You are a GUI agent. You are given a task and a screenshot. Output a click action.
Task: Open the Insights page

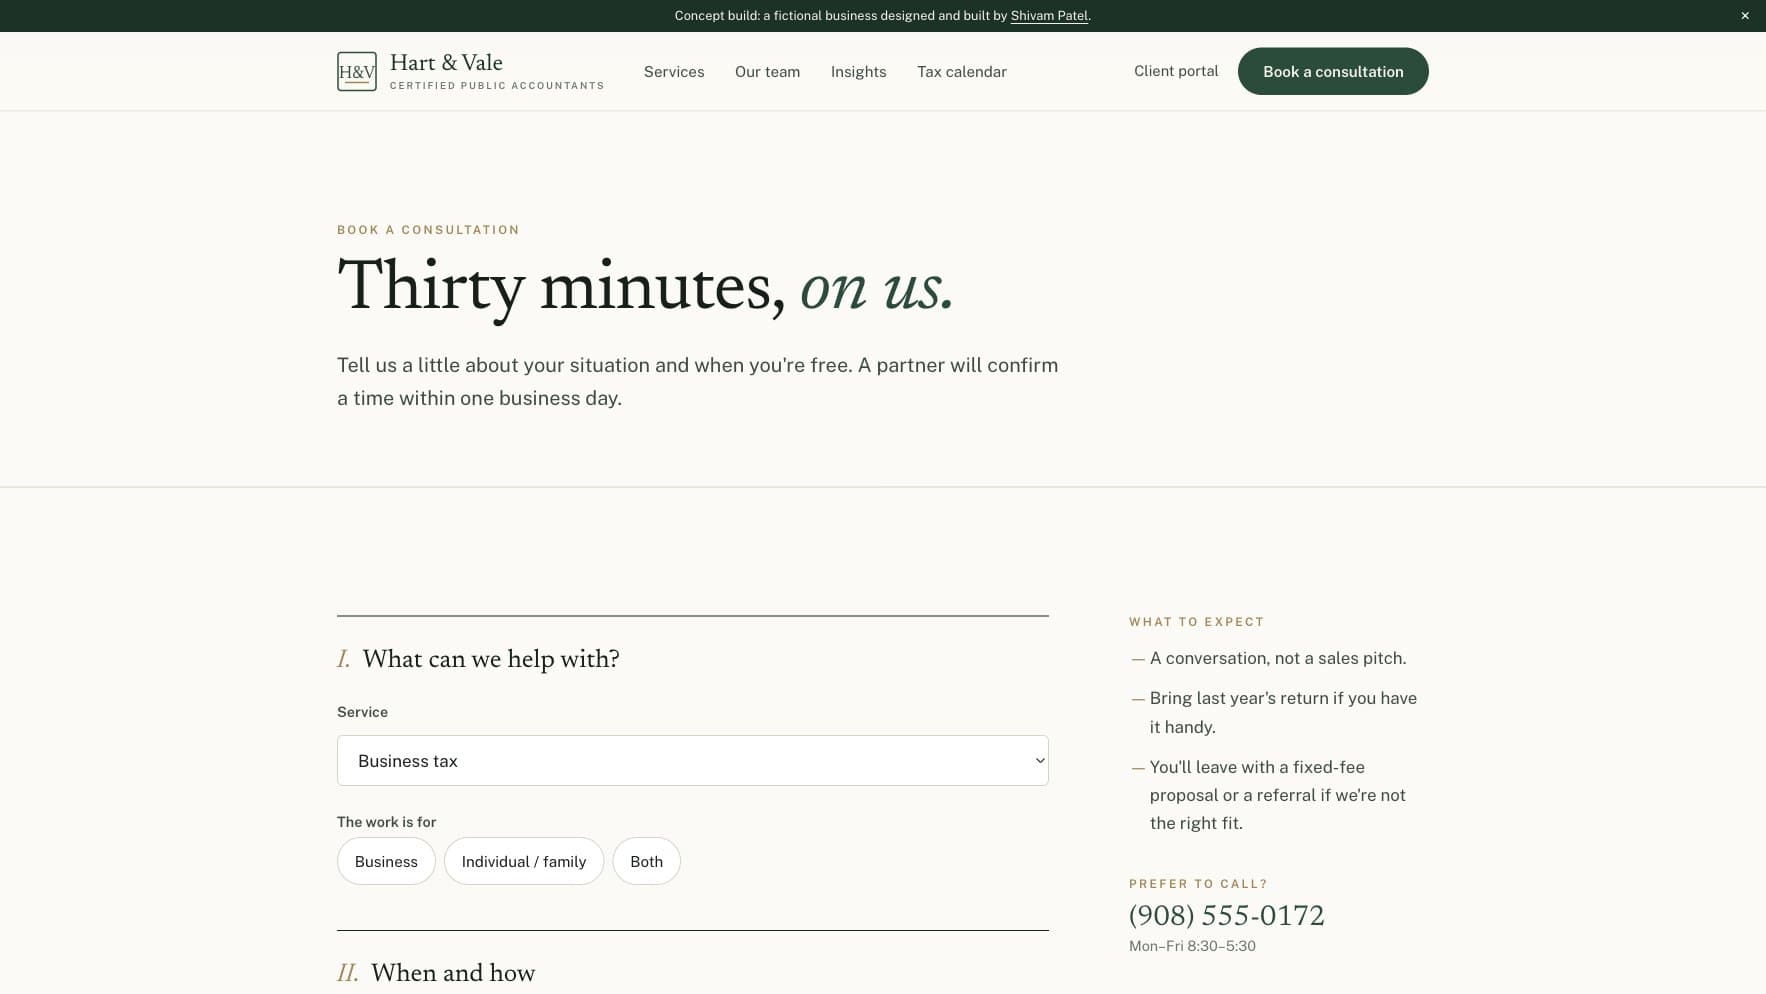[858, 72]
